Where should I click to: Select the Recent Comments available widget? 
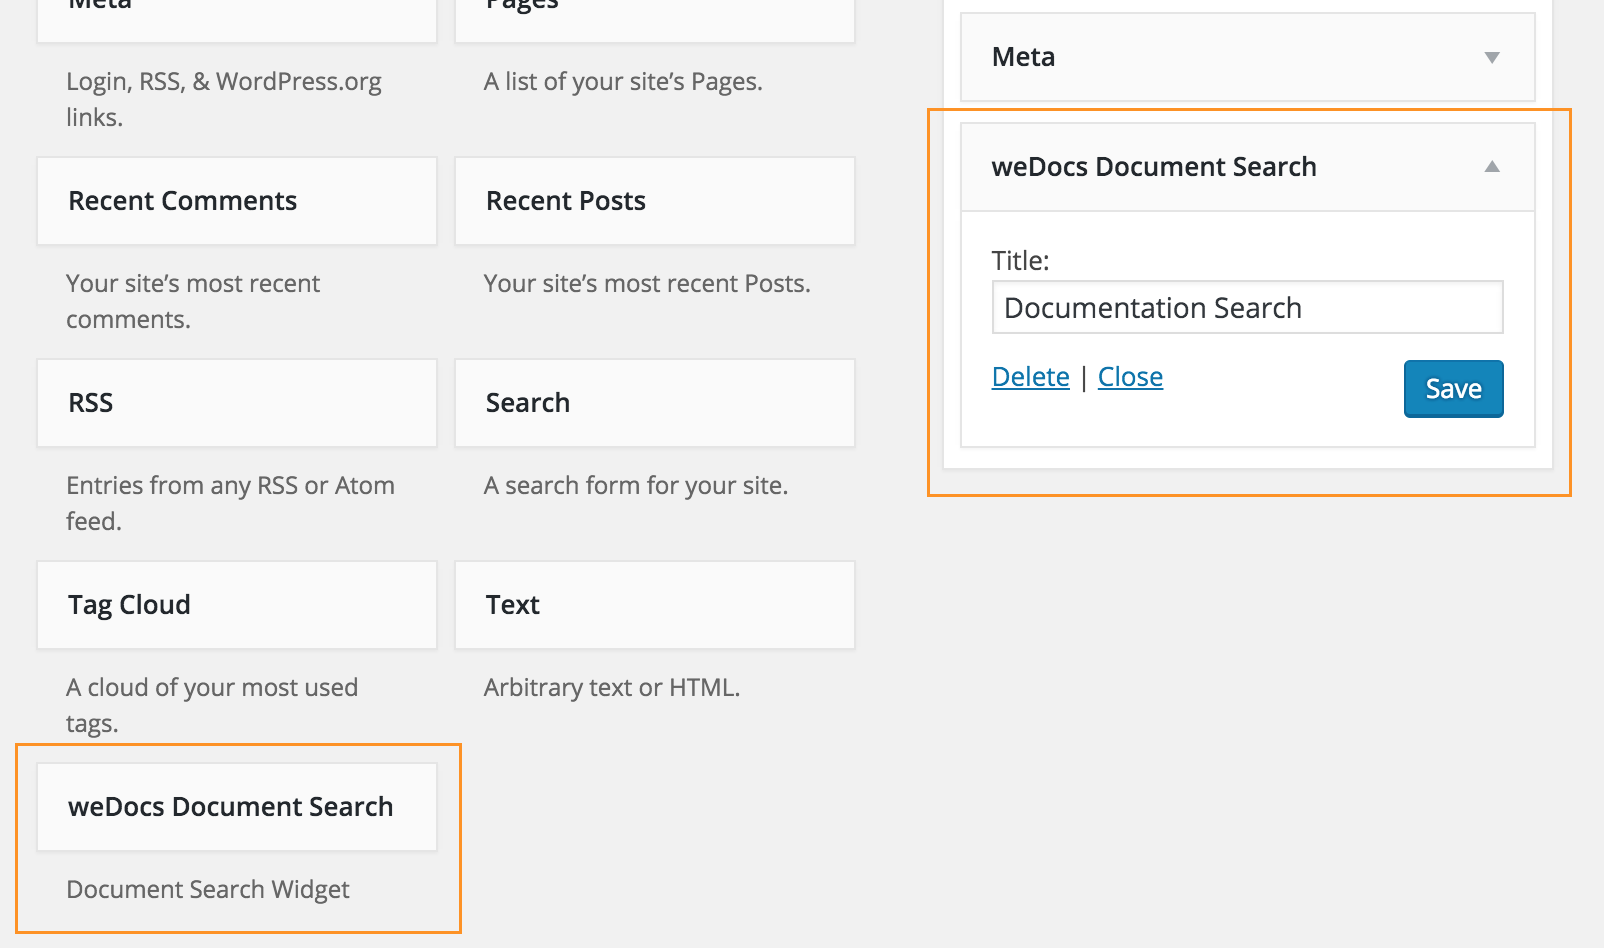[x=236, y=201]
